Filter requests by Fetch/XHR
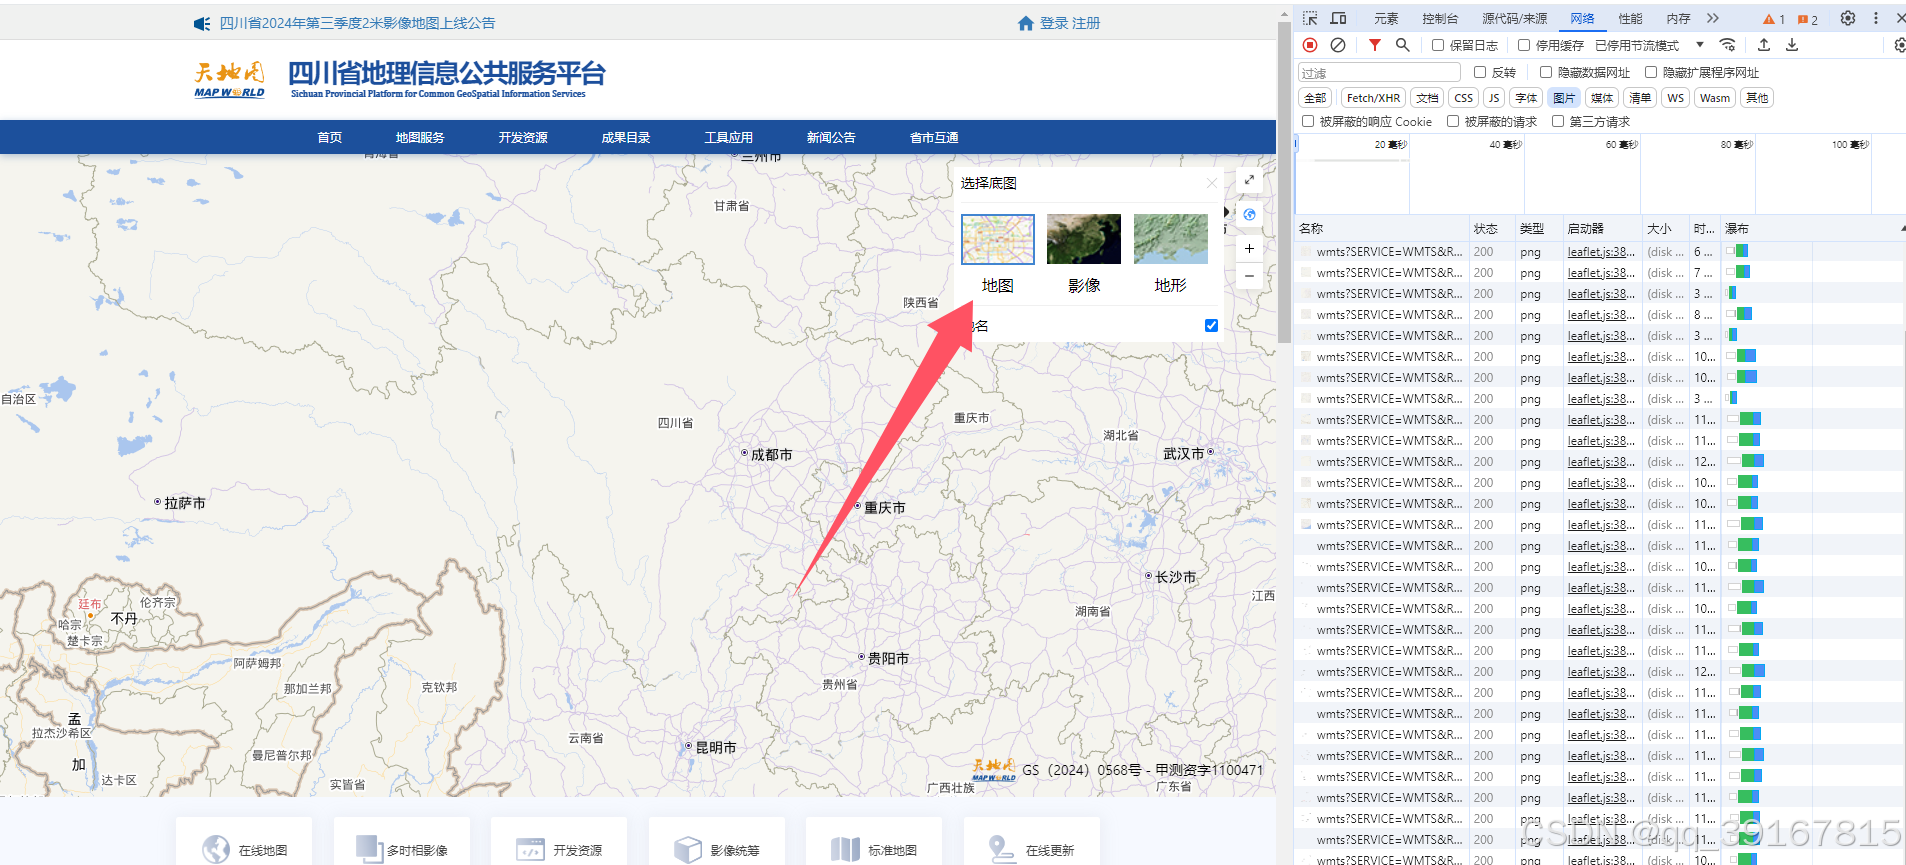This screenshot has height=865, width=1906. tap(1373, 98)
